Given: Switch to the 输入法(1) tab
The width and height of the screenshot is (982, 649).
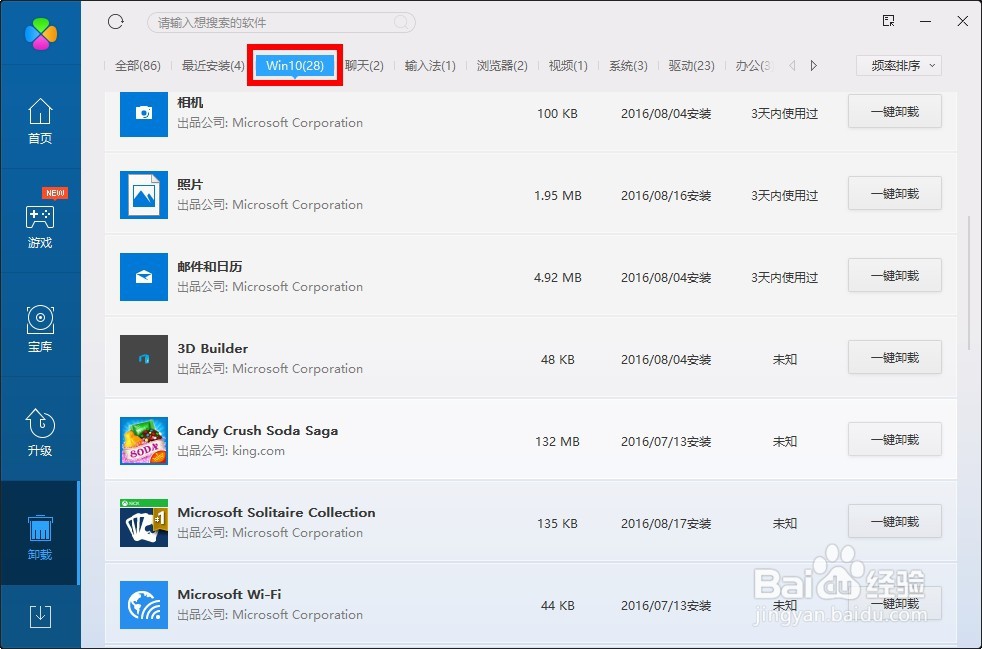Looking at the screenshot, I should 430,66.
